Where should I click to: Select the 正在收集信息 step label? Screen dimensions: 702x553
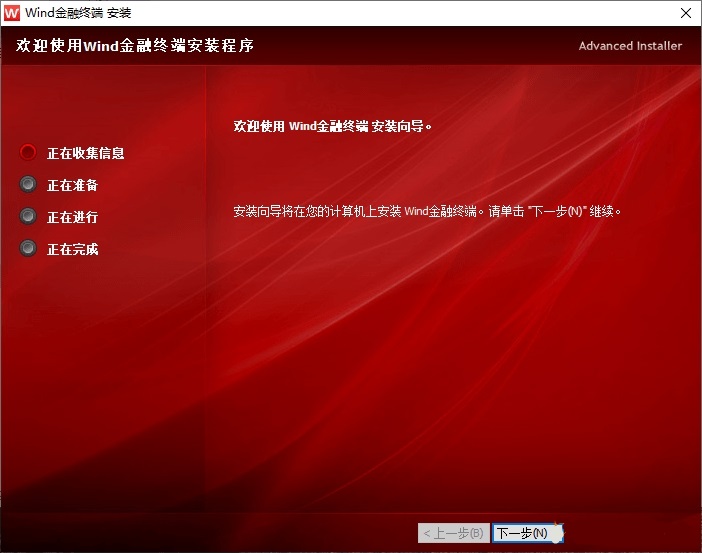[86, 153]
